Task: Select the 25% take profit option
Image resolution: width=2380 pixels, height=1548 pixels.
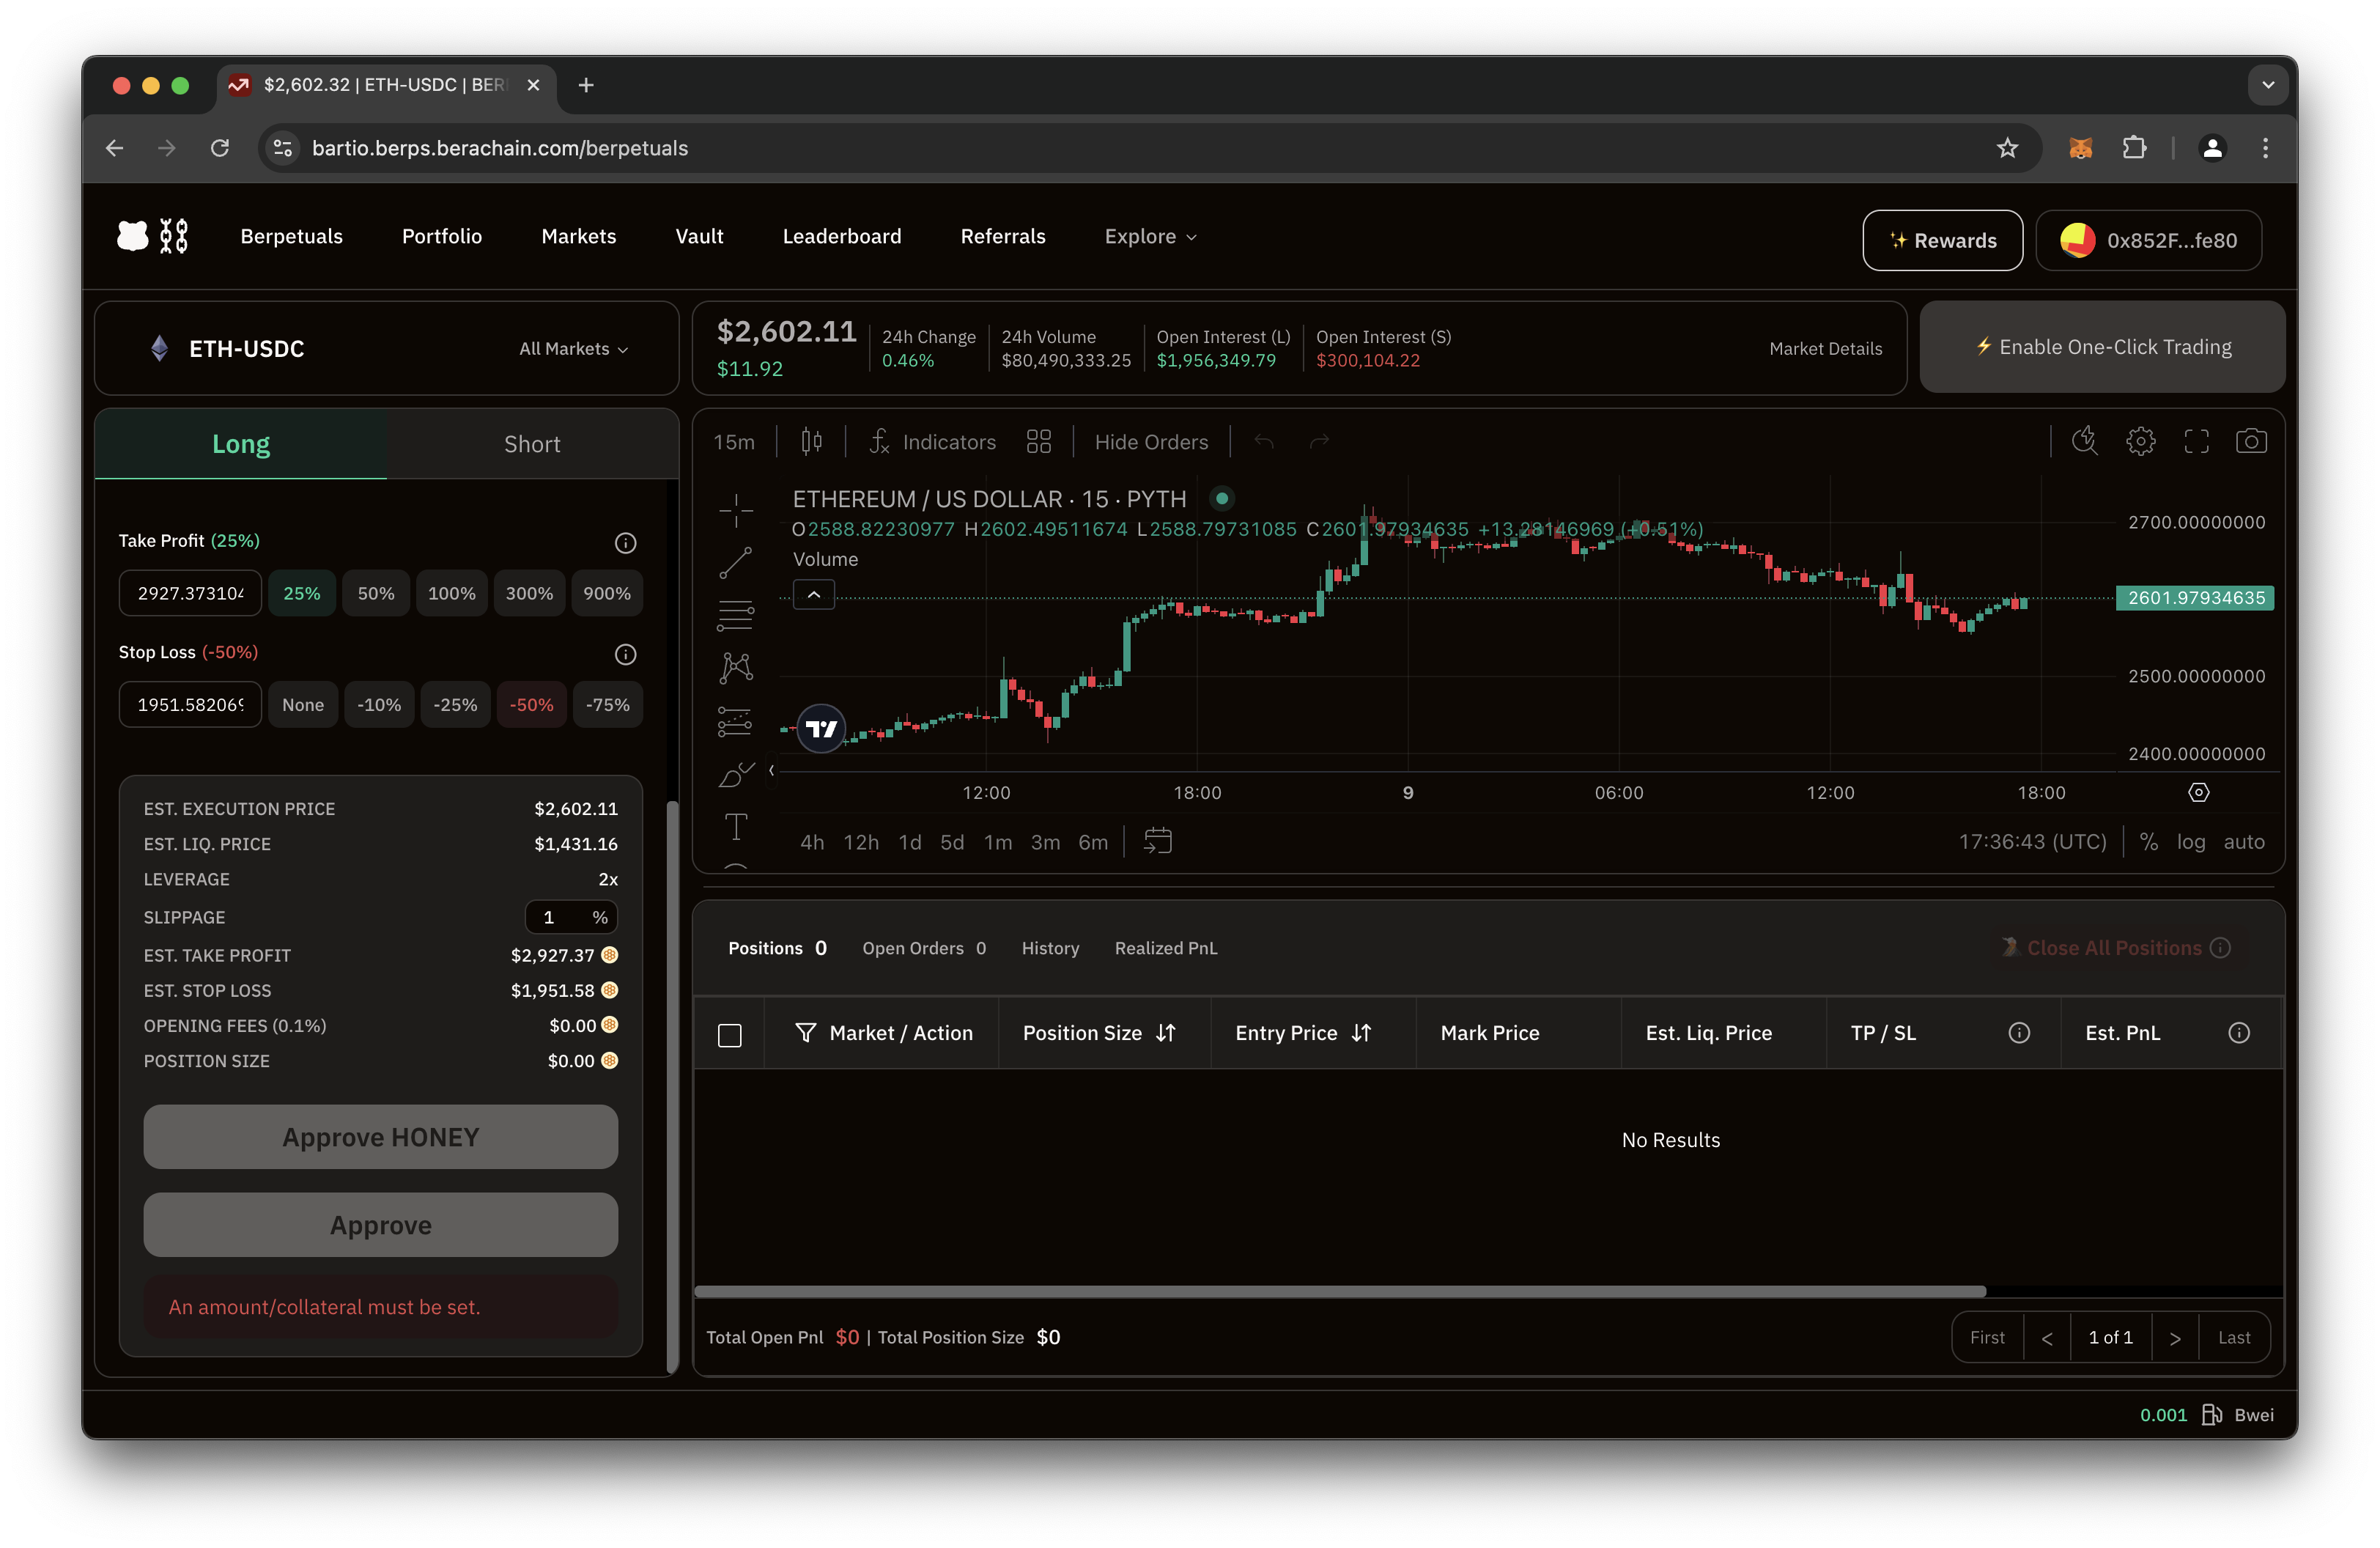Action: [x=301, y=593]
